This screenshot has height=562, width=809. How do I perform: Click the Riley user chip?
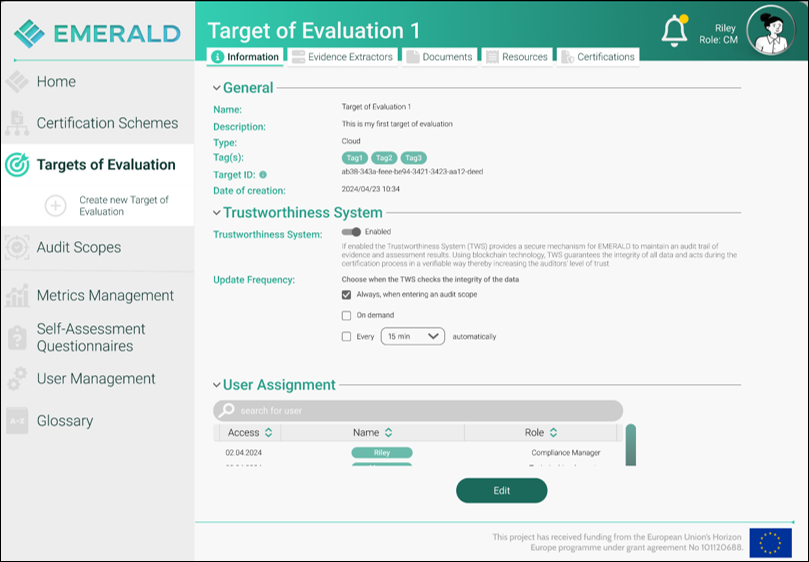coord(382,453)
